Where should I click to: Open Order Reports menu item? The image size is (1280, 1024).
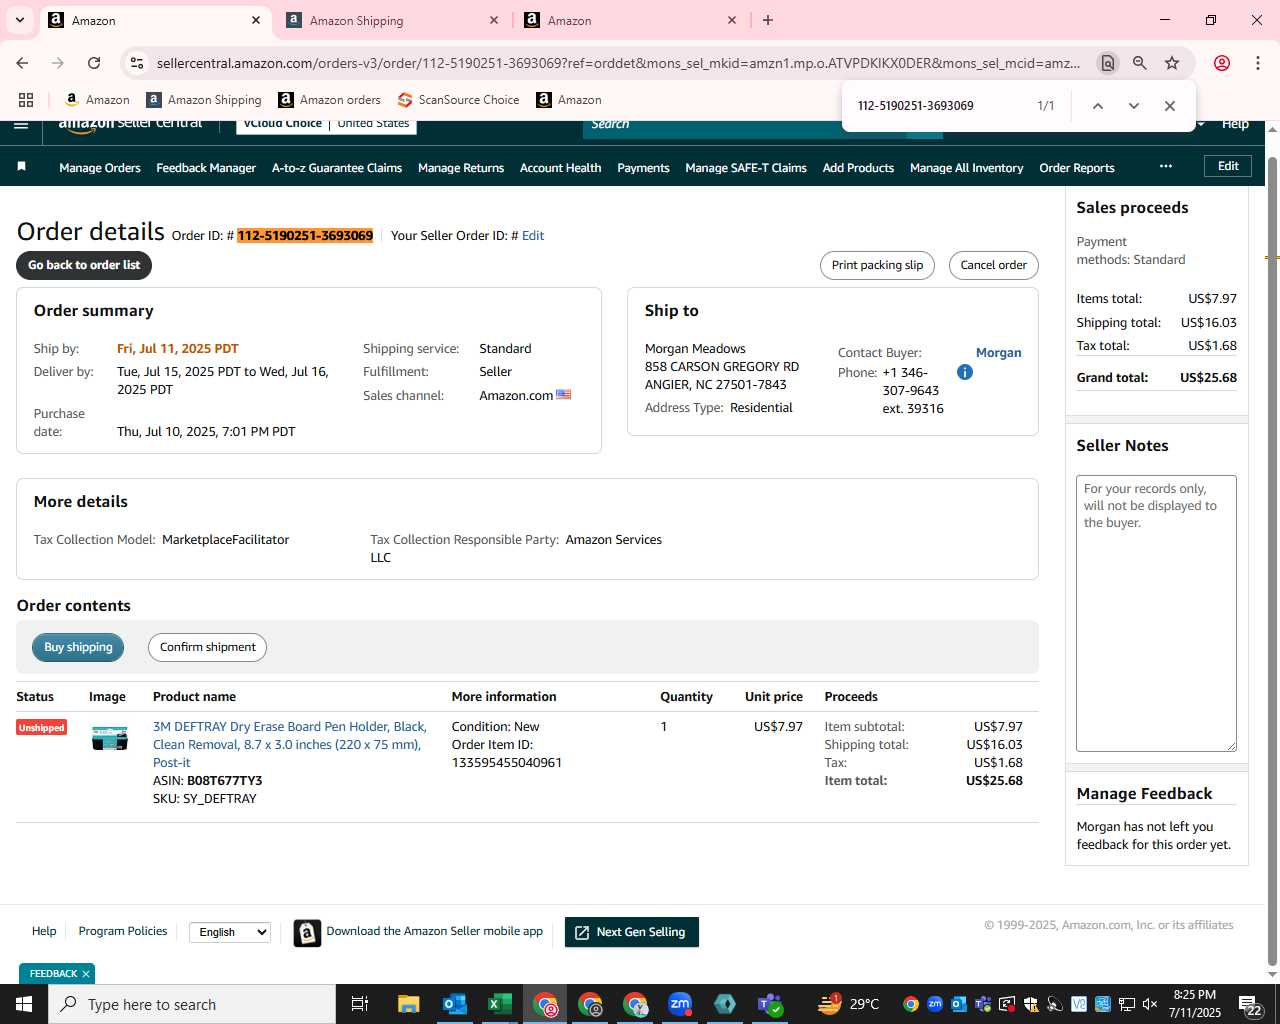(x=1077, y=168)
